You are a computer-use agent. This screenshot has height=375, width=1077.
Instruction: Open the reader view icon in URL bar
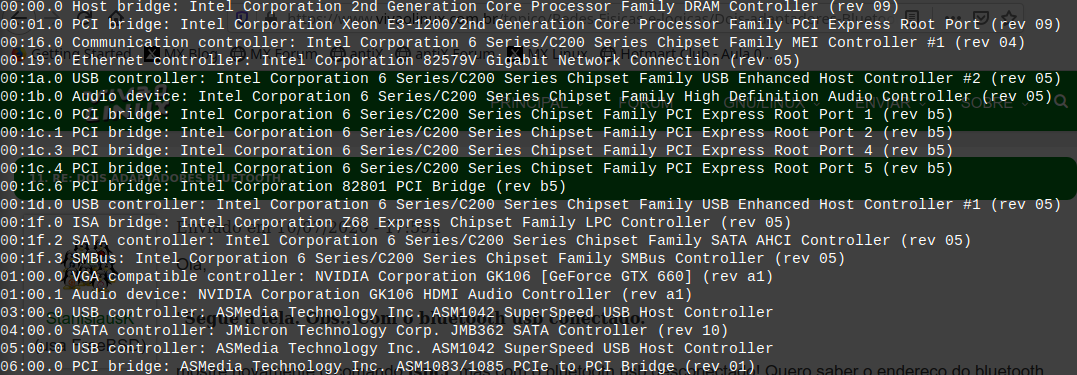[x=911, y=17]
